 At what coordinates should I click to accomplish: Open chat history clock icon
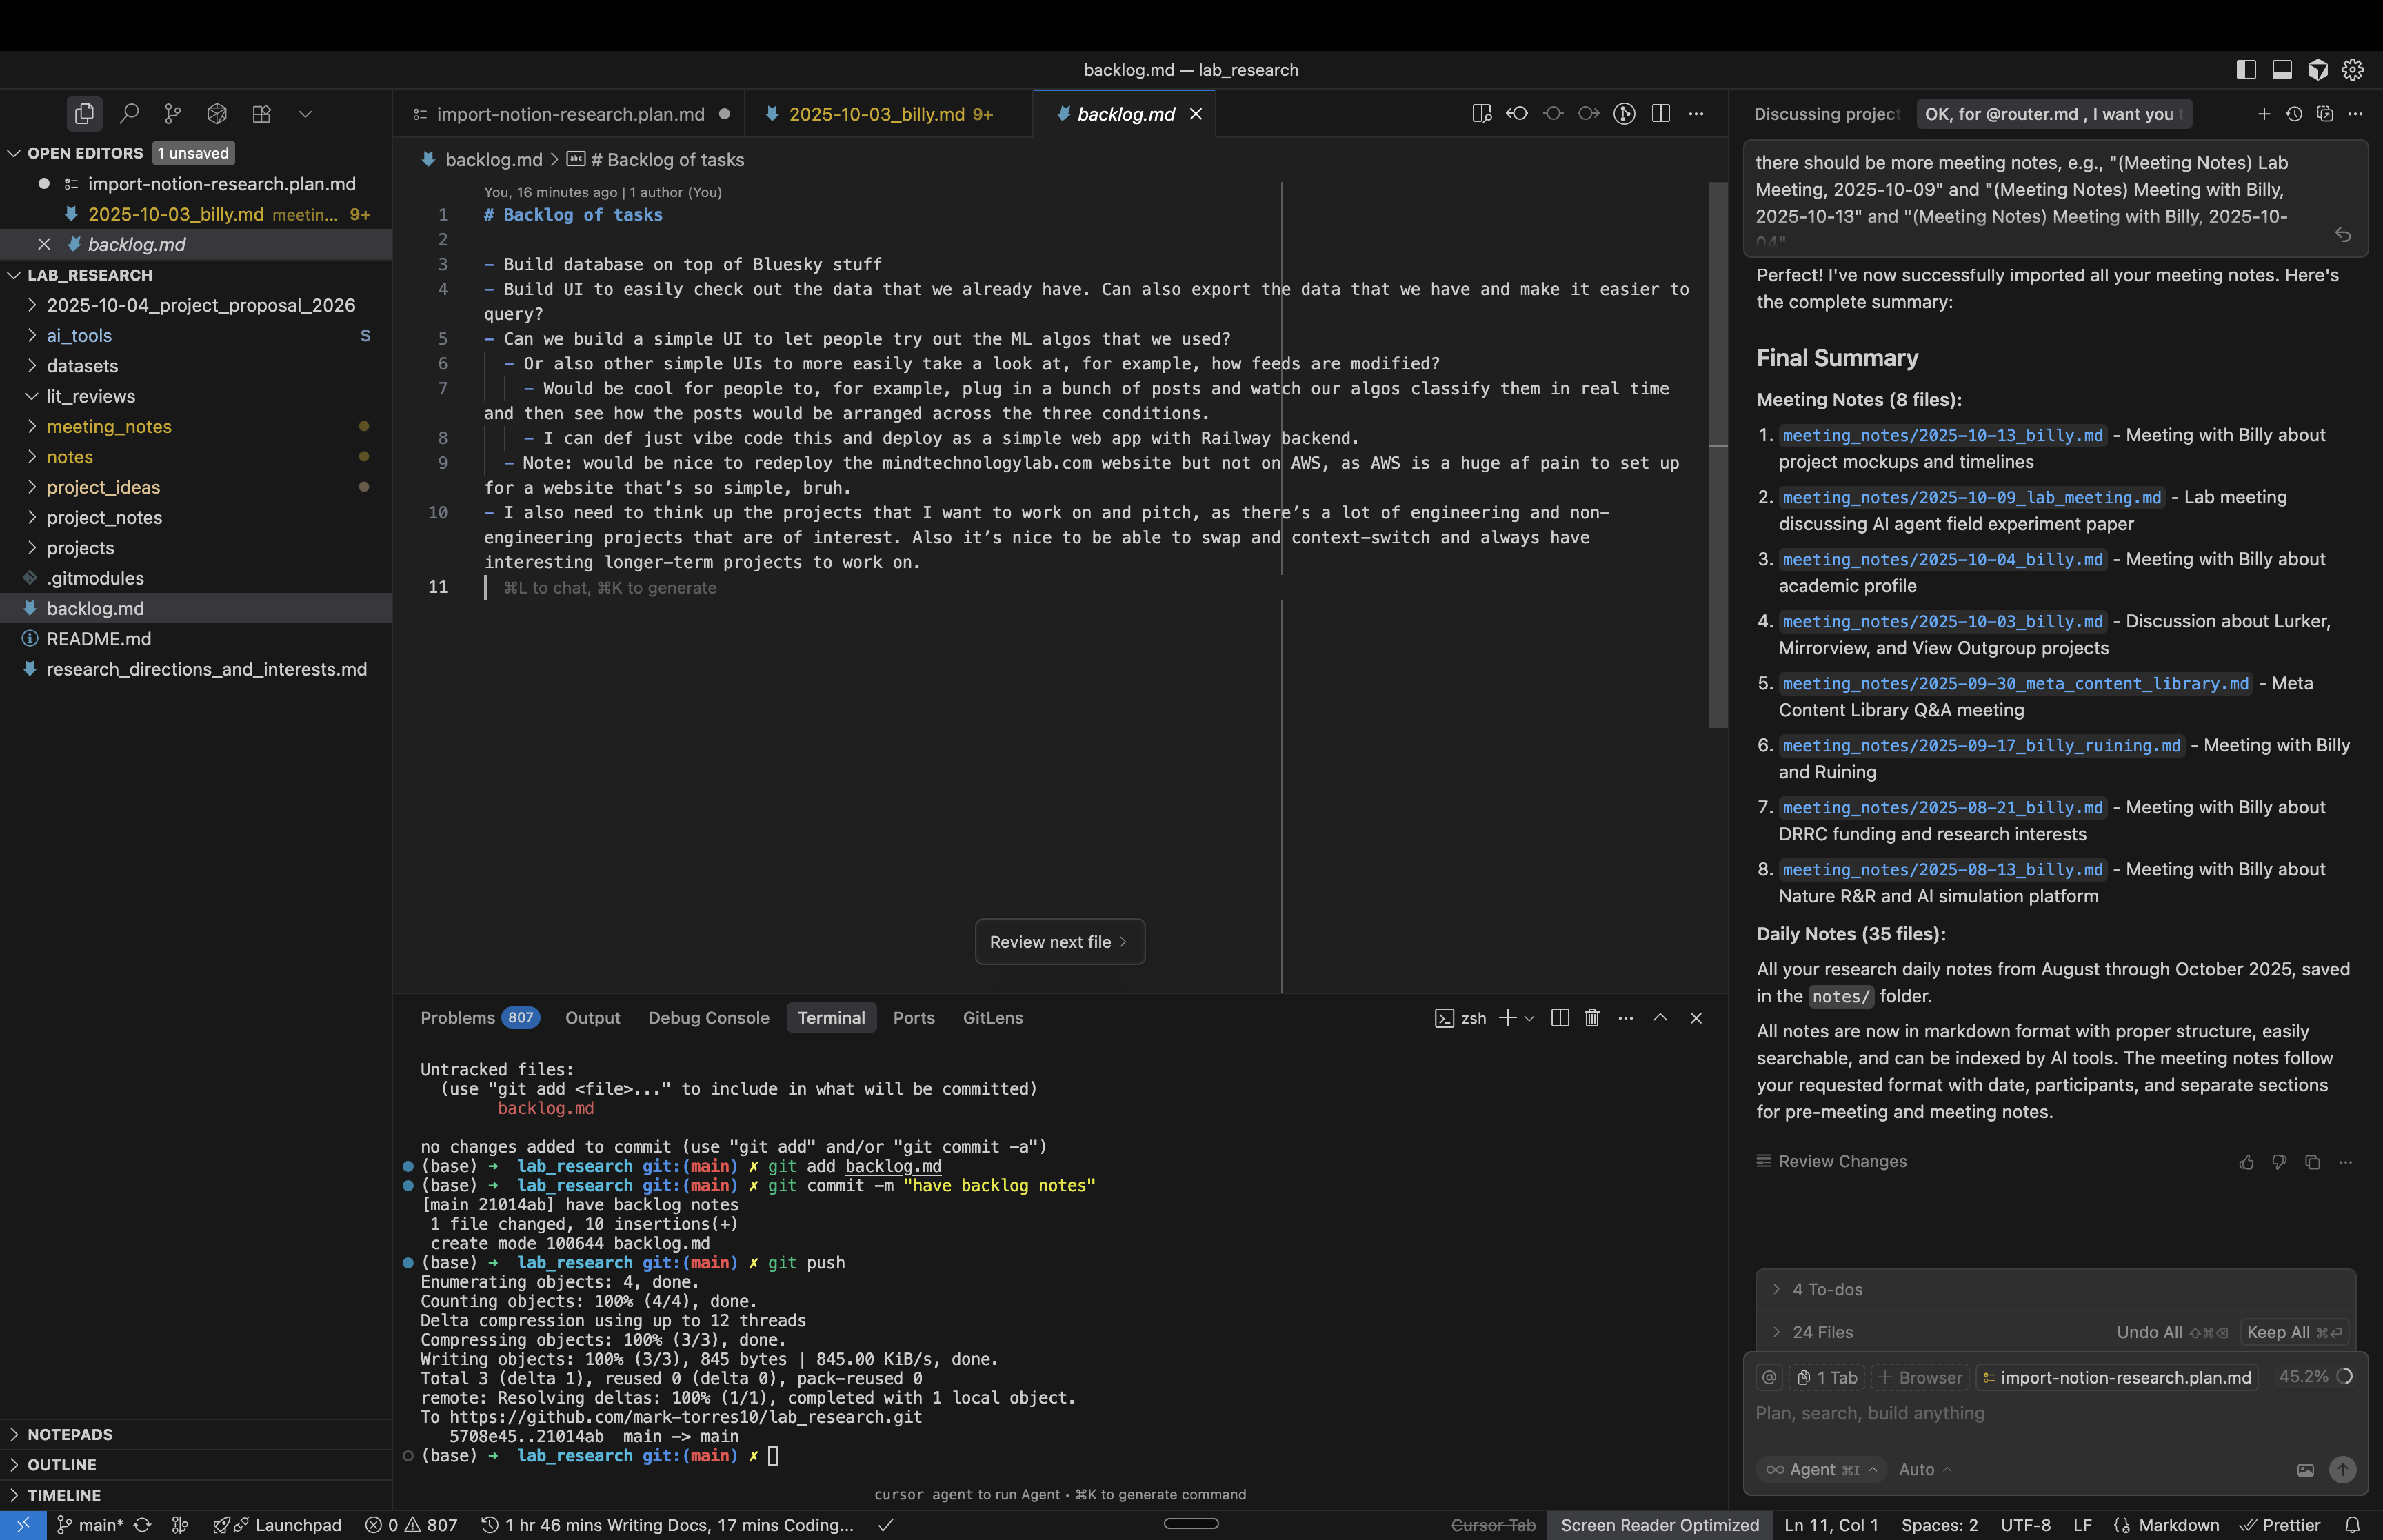coord(2294,114)
